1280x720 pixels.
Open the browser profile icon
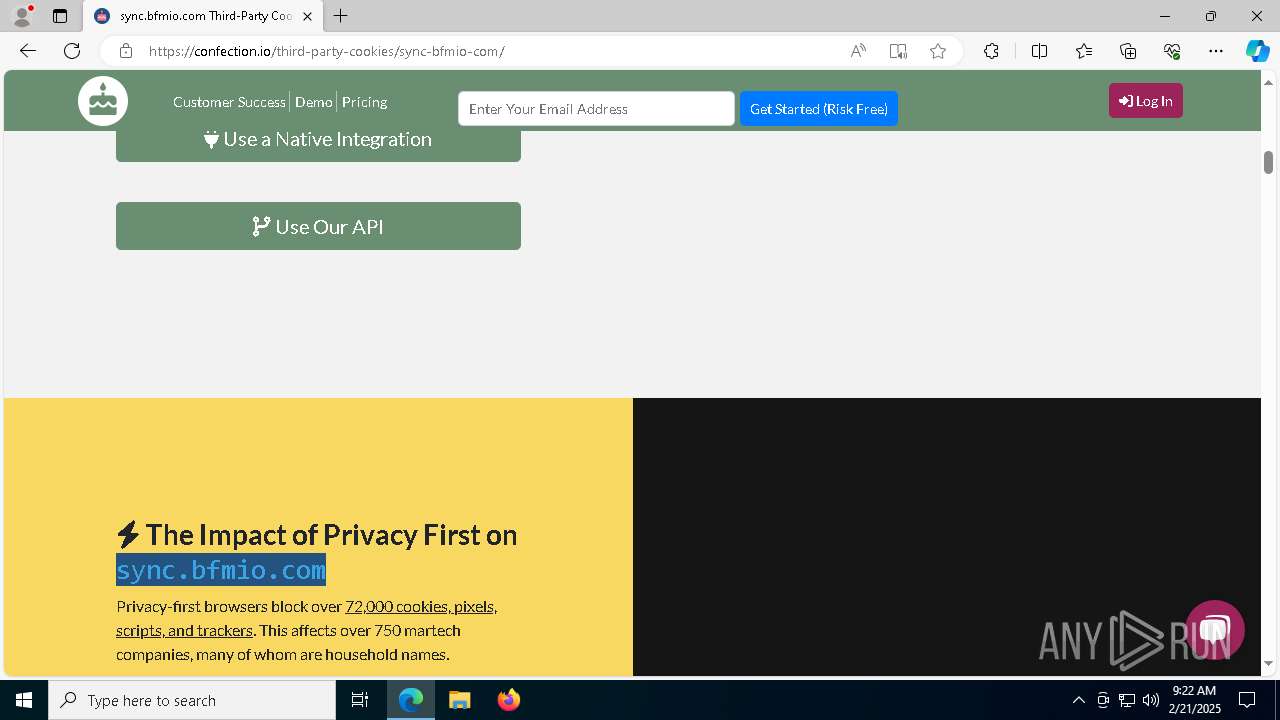tap(21, 16)
